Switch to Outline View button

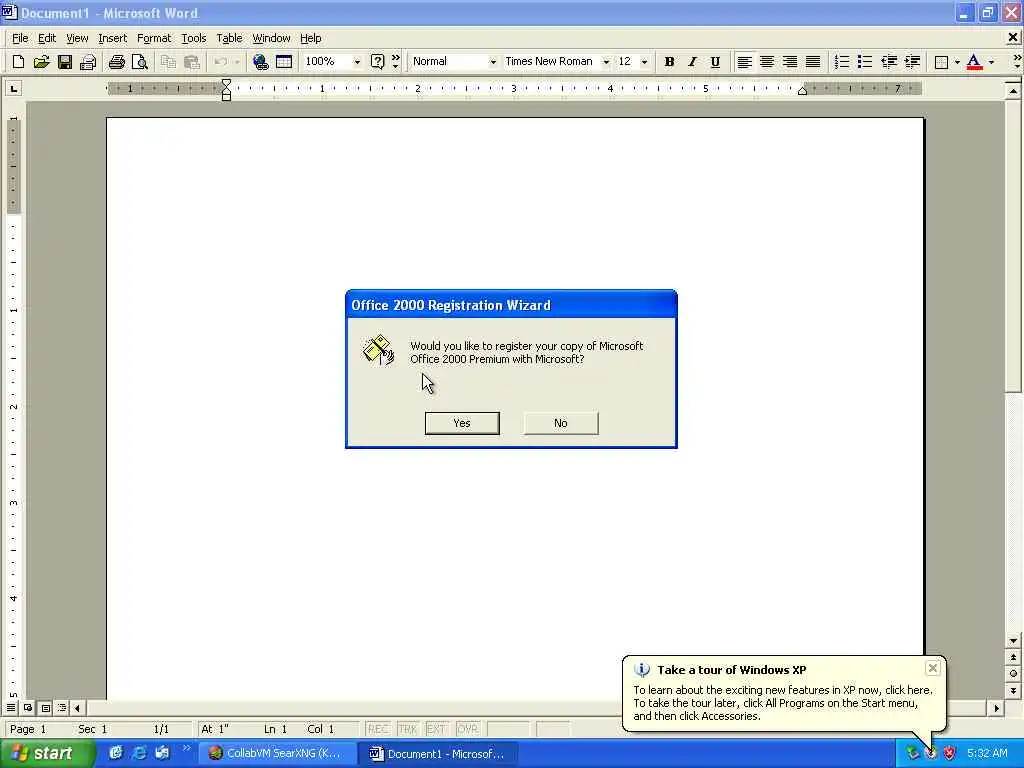pos(62,708)
